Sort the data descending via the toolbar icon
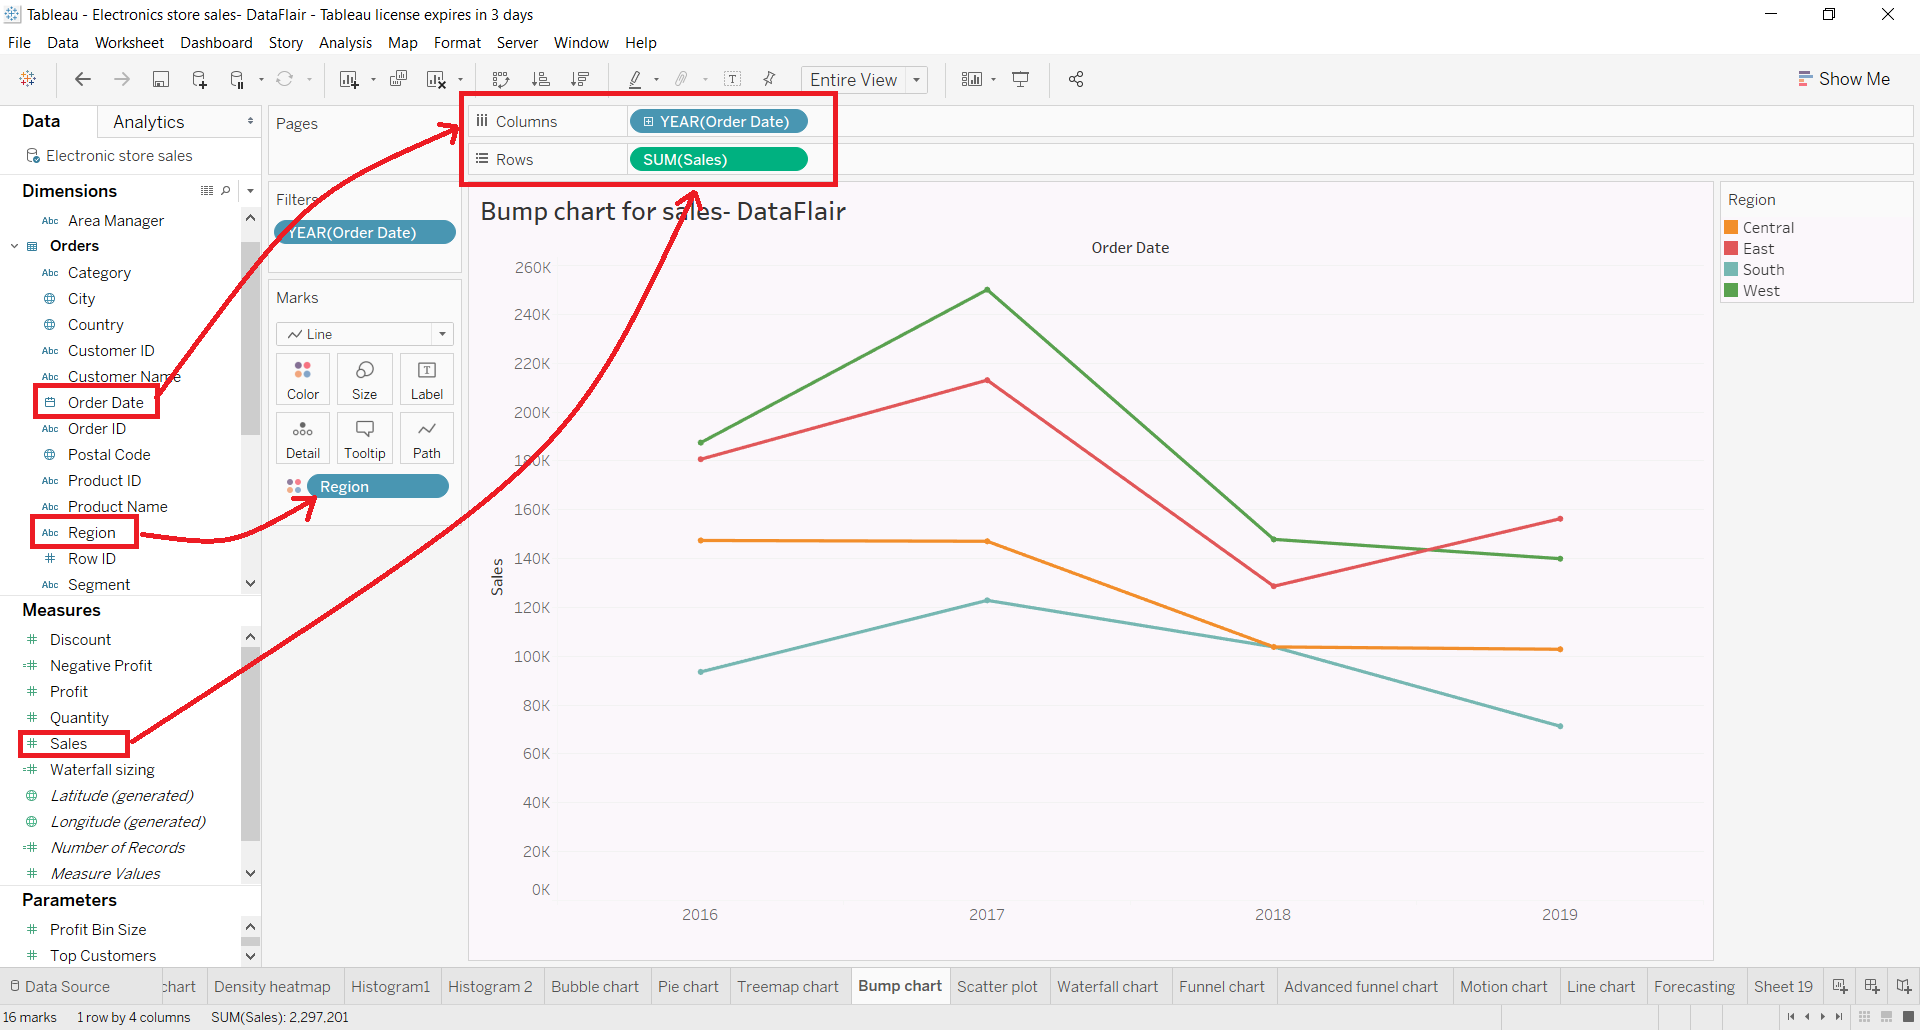The width and height of the screenshot is (1920, 1030). (x=580, y=79)
